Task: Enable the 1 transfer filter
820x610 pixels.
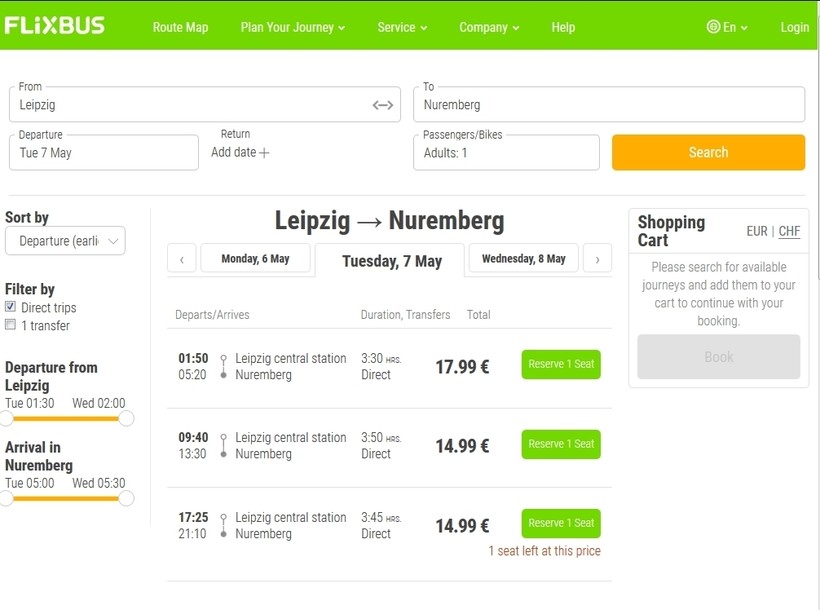Action: pos(11,325)
